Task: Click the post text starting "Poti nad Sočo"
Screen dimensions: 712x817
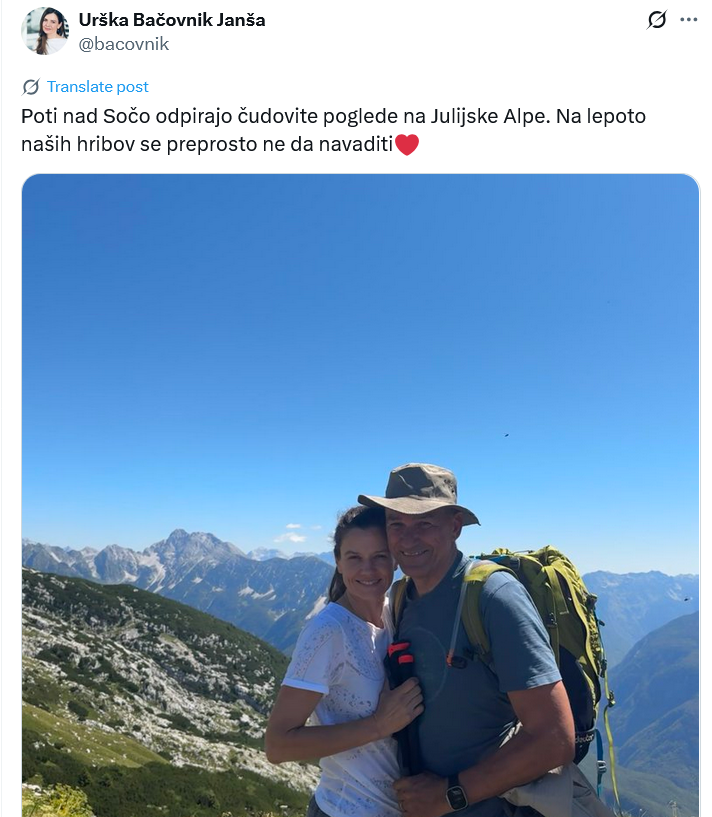Action: [334, 130]
